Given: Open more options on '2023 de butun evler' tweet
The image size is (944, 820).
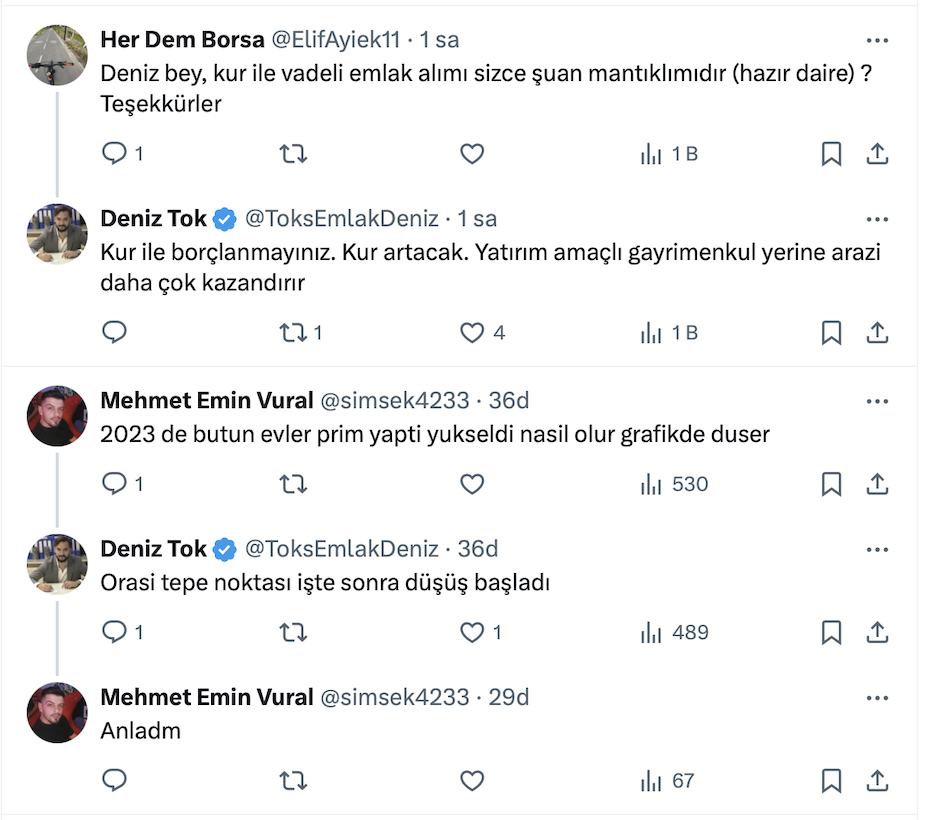Looking at the screenshot, I should (877, 401).
